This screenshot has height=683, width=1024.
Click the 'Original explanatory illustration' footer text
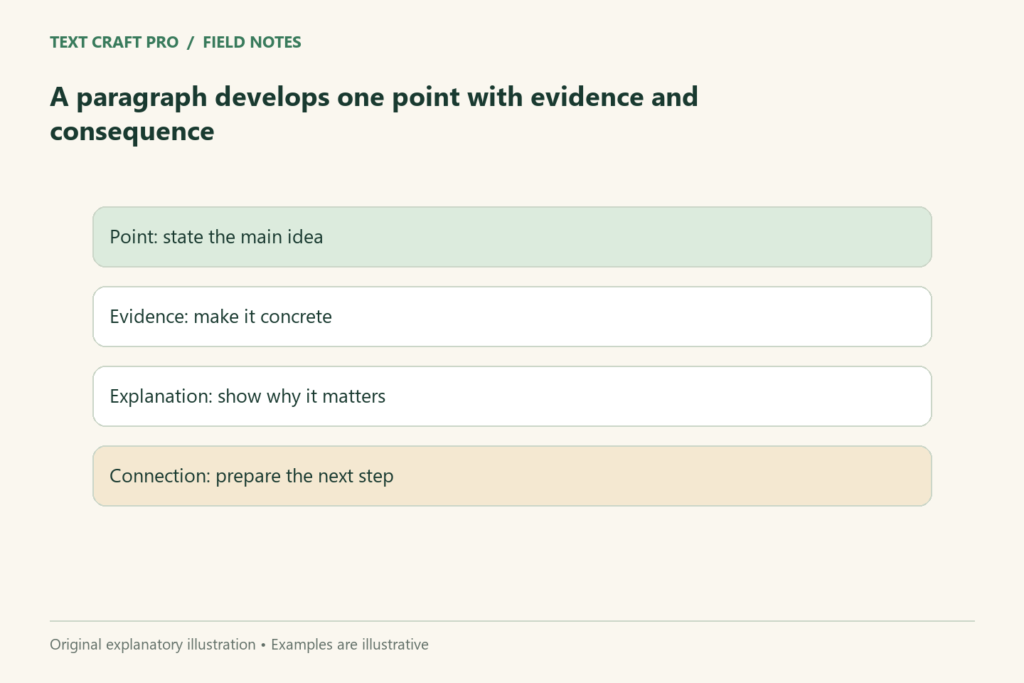(153, 644)
